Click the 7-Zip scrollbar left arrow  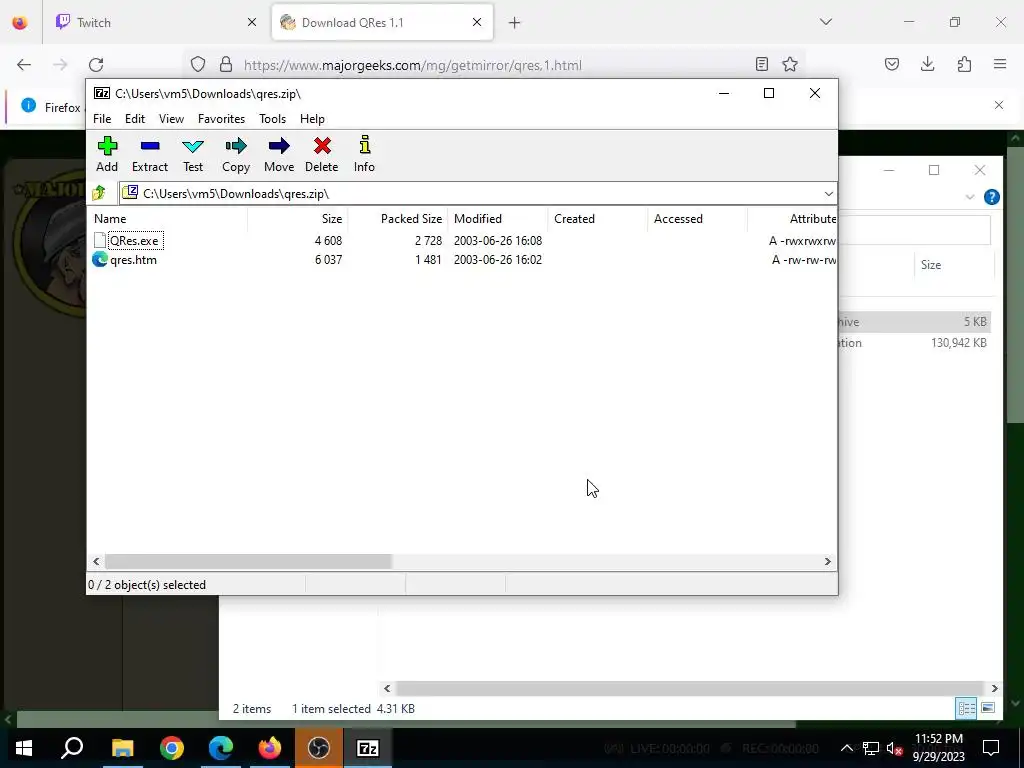tap(96, 562)
